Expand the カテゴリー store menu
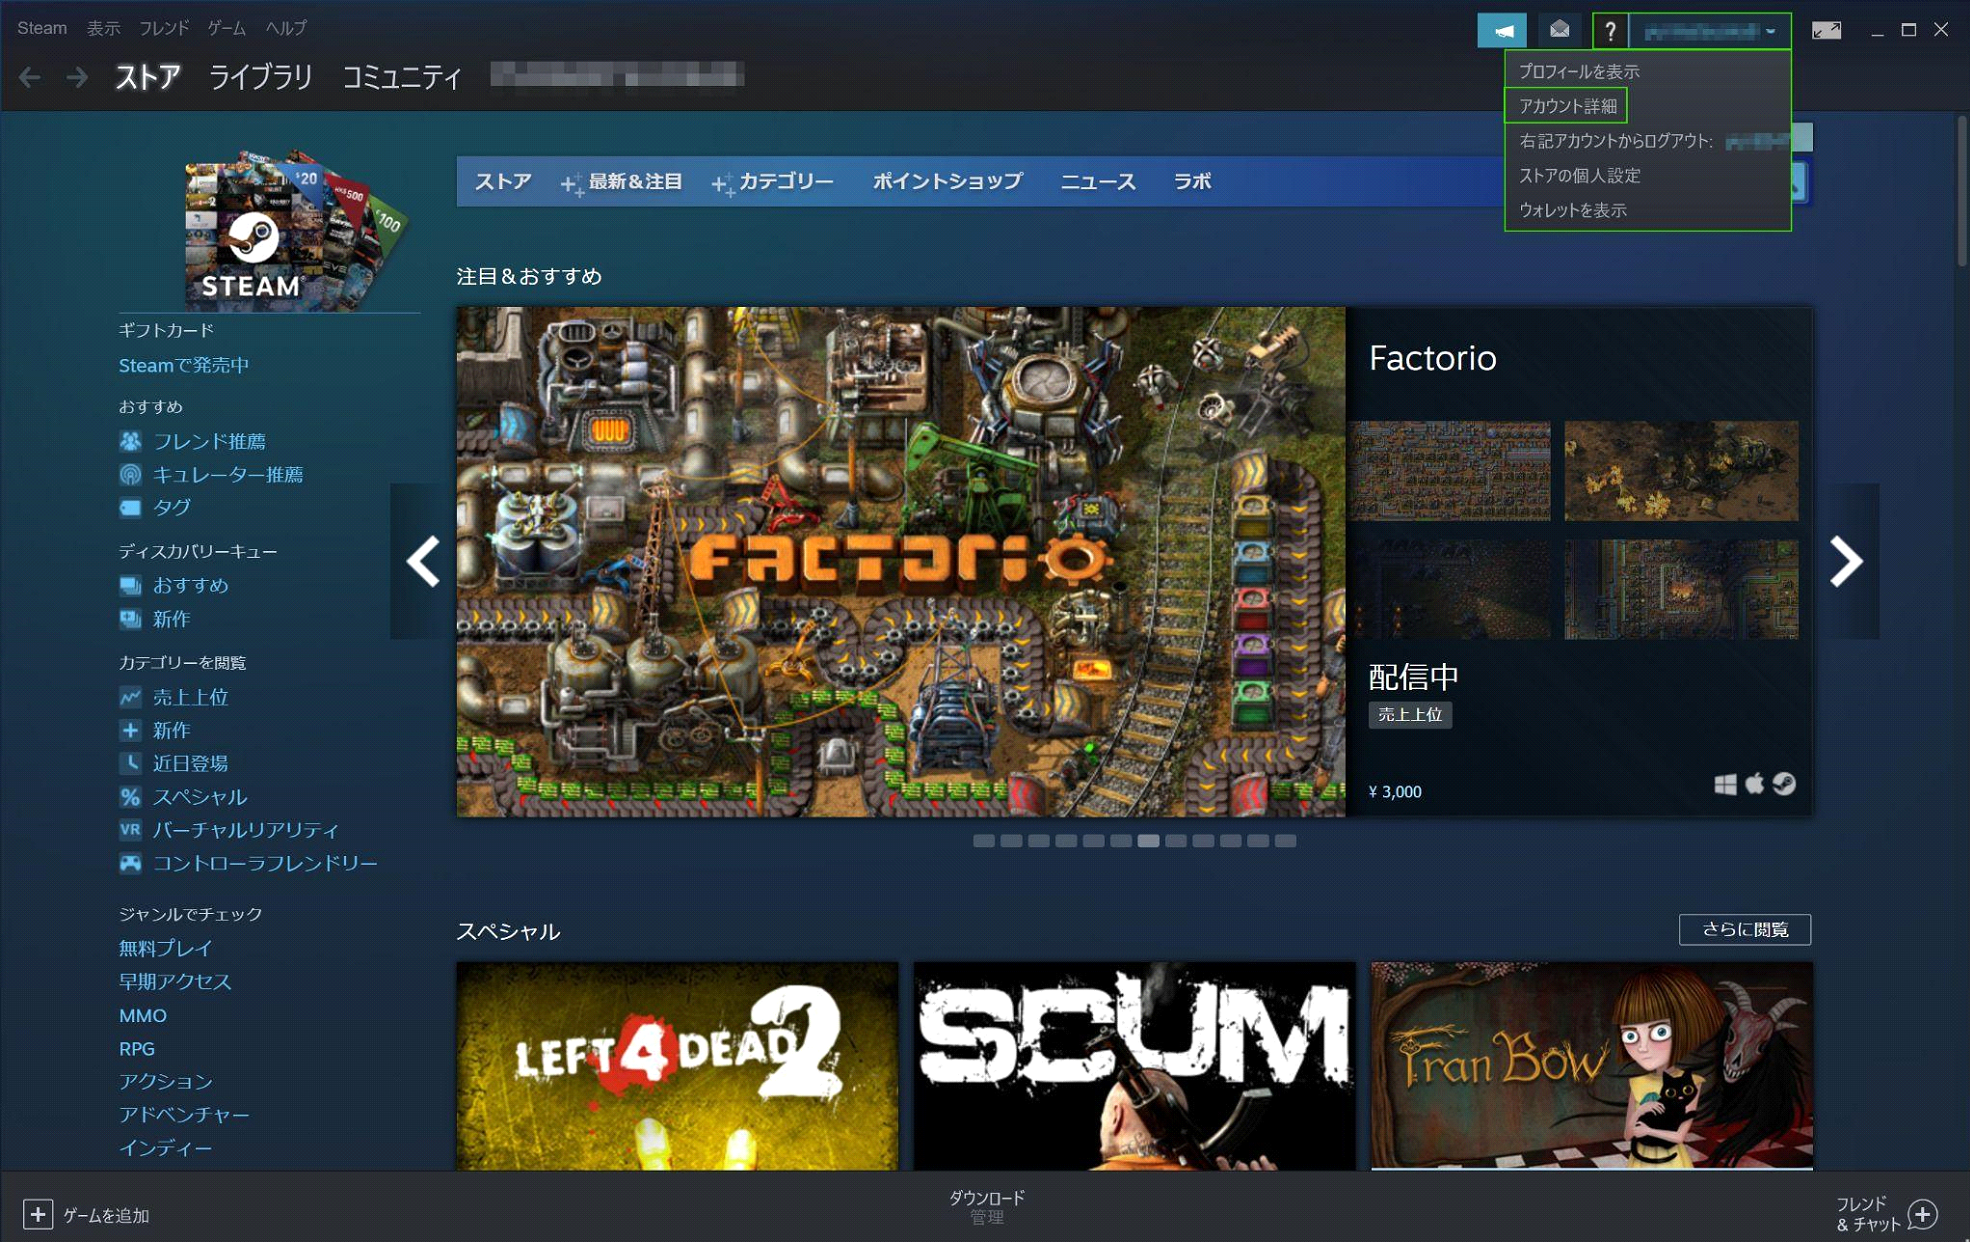 click(x=772, y=182)
